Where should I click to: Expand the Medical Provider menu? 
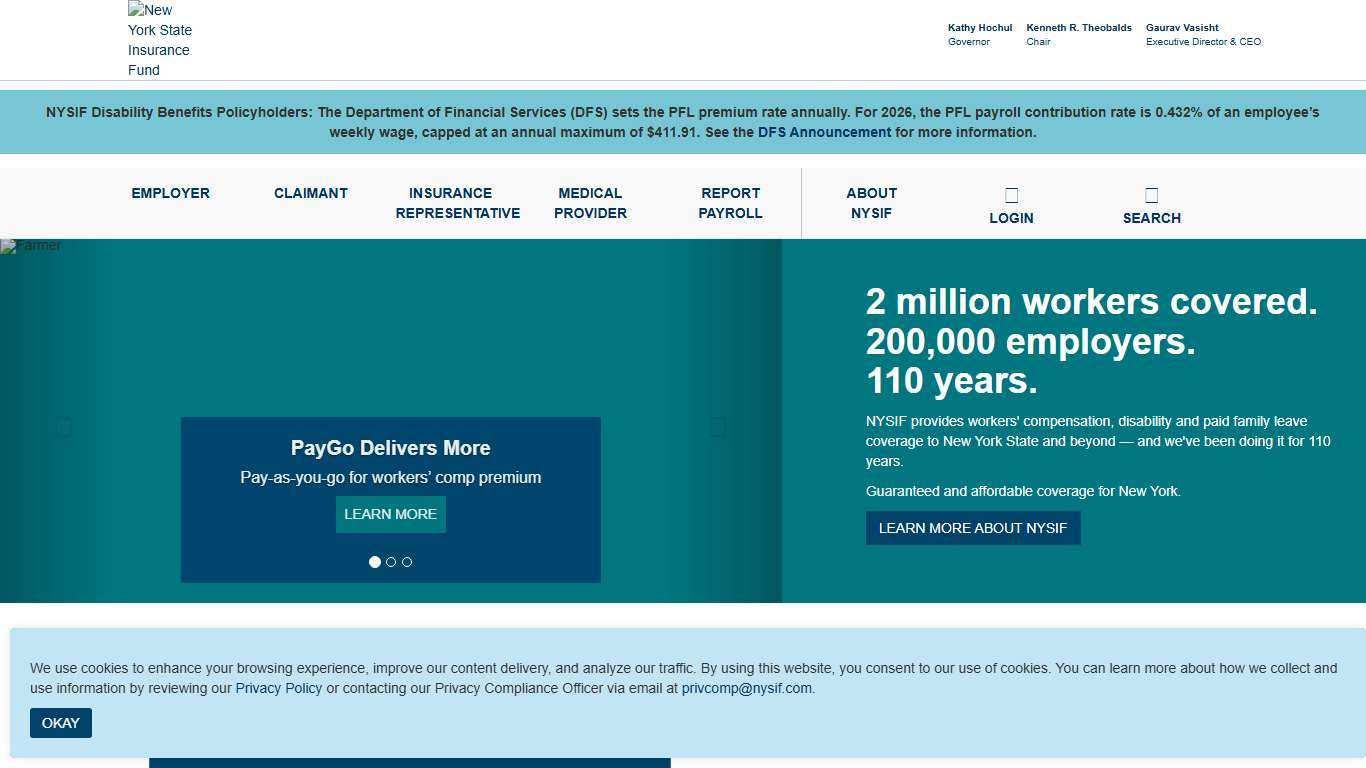click(590, 203)
